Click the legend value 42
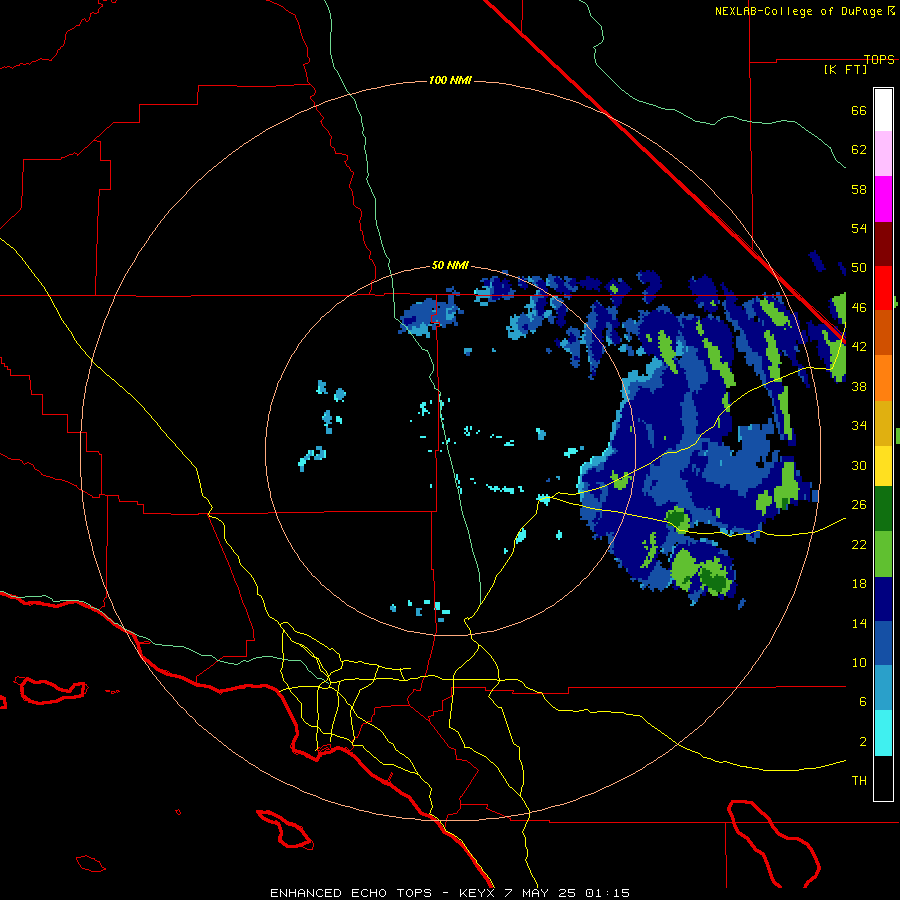Screen dimensions: 900x900 859,347
